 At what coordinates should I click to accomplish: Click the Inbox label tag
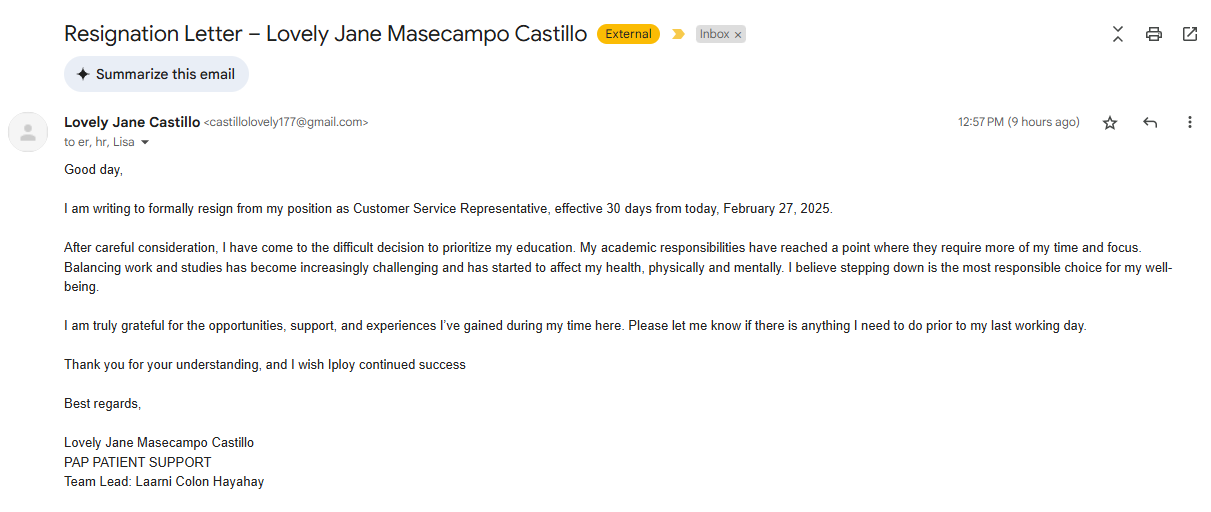pos(714,34)
